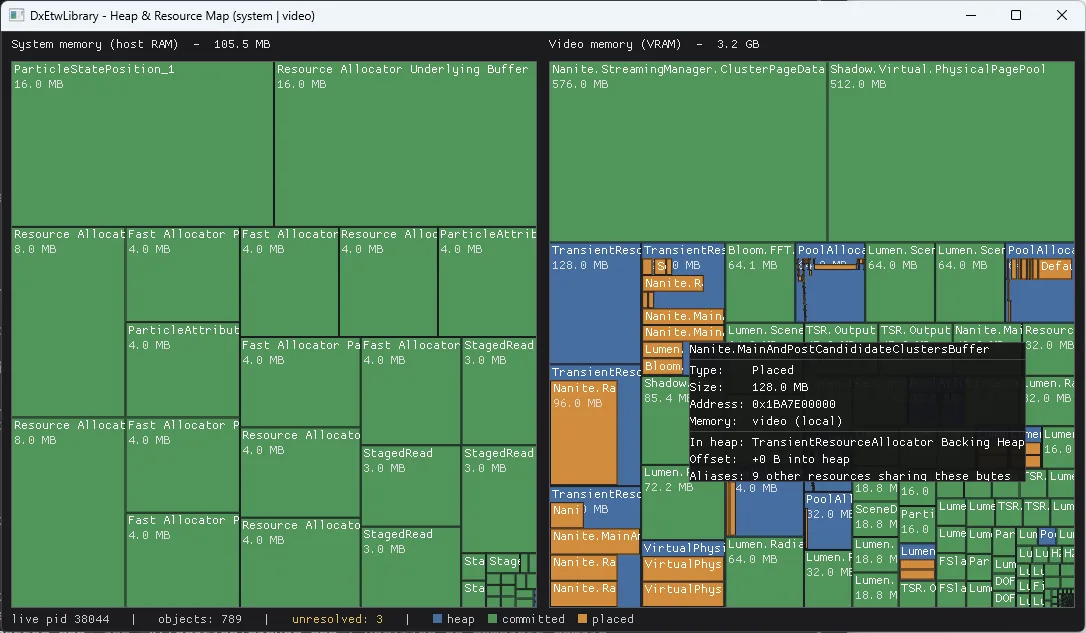Click the 'Offset: +0 B into heap' line
Image resolution: width=1086 pixels, height=633 pixels.
click(769, 459)
